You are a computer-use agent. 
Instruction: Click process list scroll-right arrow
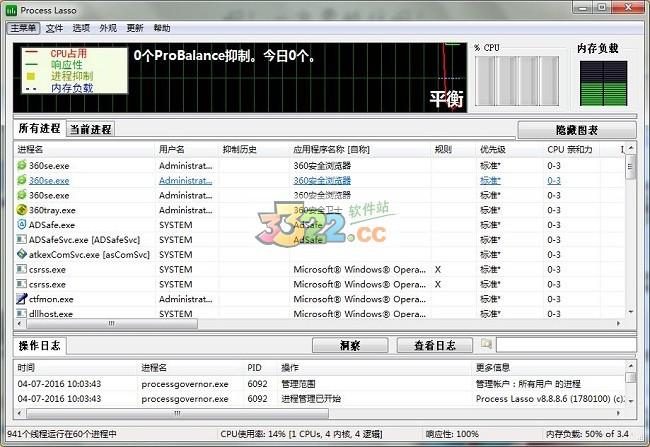[x=618, y=323]
